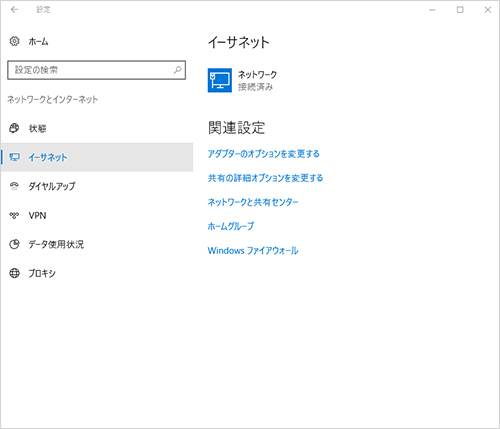Open the ホームグループ link

point(231,226)
